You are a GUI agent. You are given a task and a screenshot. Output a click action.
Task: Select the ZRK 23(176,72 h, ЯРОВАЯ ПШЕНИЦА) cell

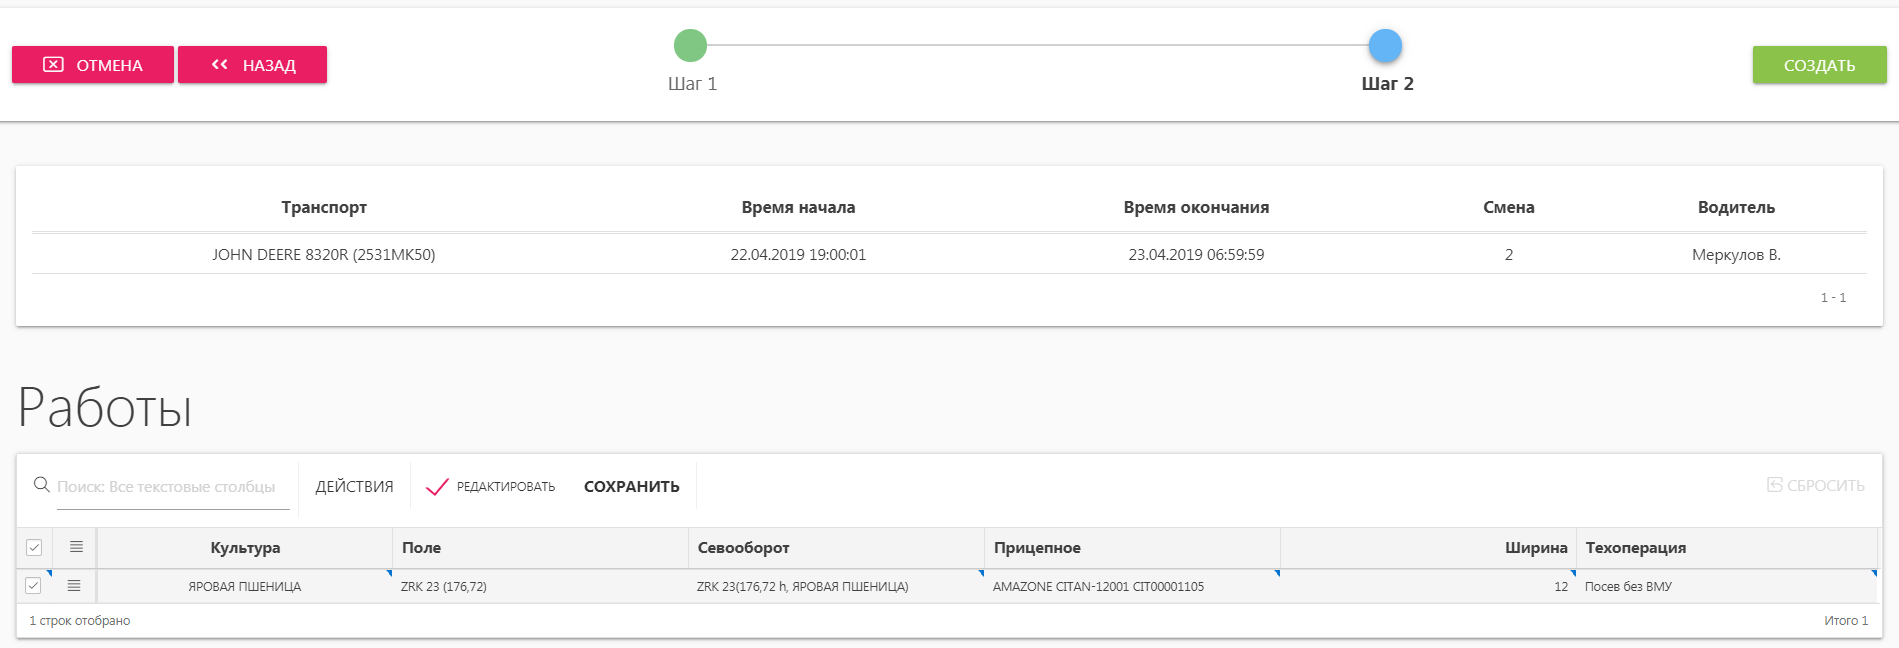tap(836, 587)
